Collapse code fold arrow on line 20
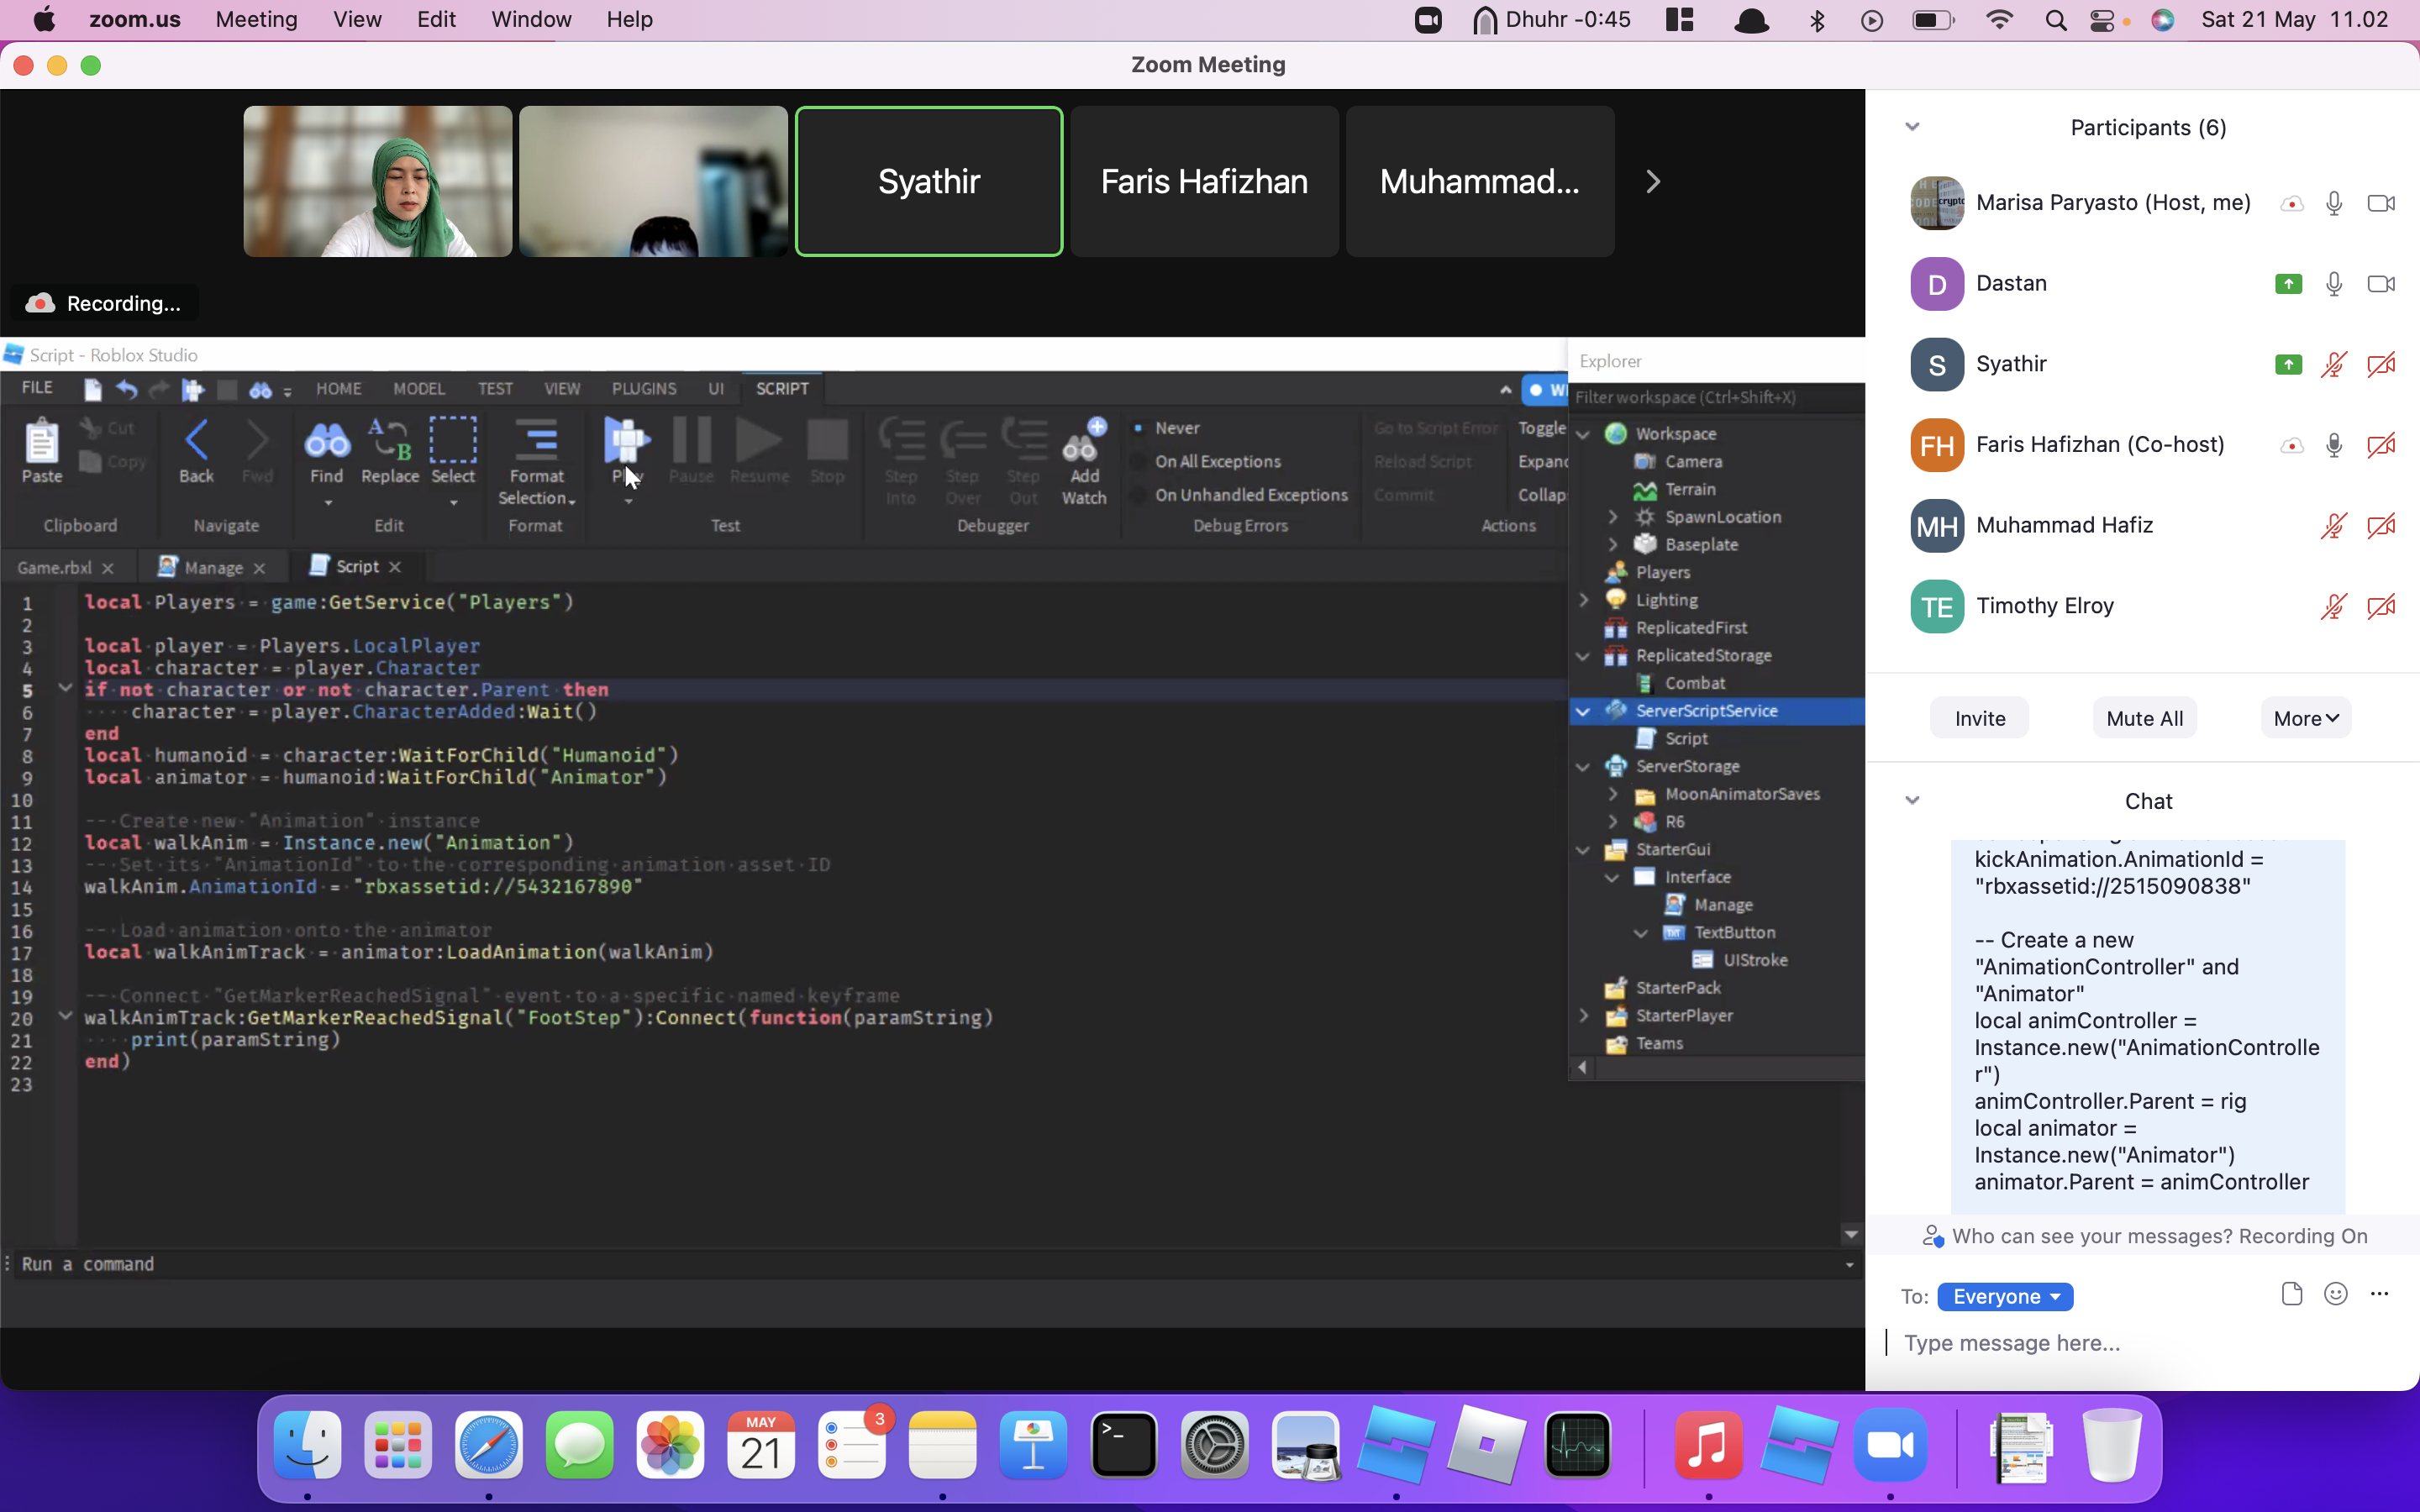This screenshot has height=1512, width=2420. [x=65, y=1016]
